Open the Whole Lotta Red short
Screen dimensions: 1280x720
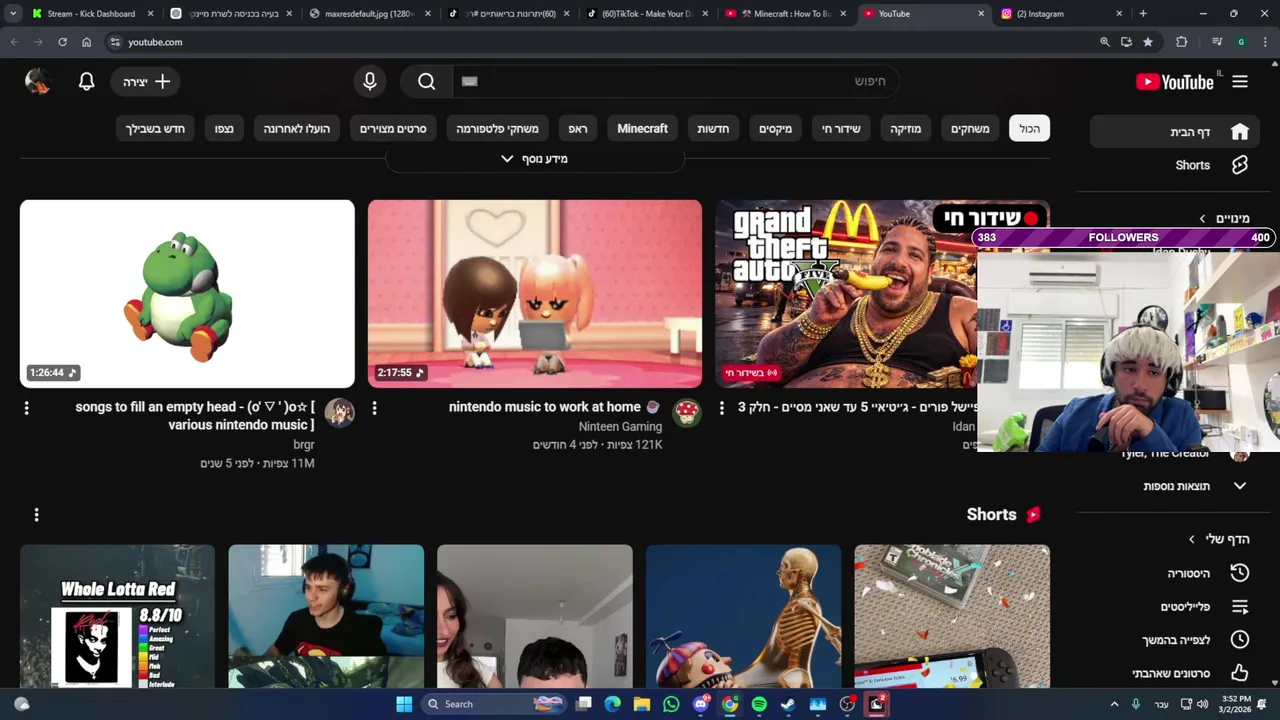pos(117,616)
